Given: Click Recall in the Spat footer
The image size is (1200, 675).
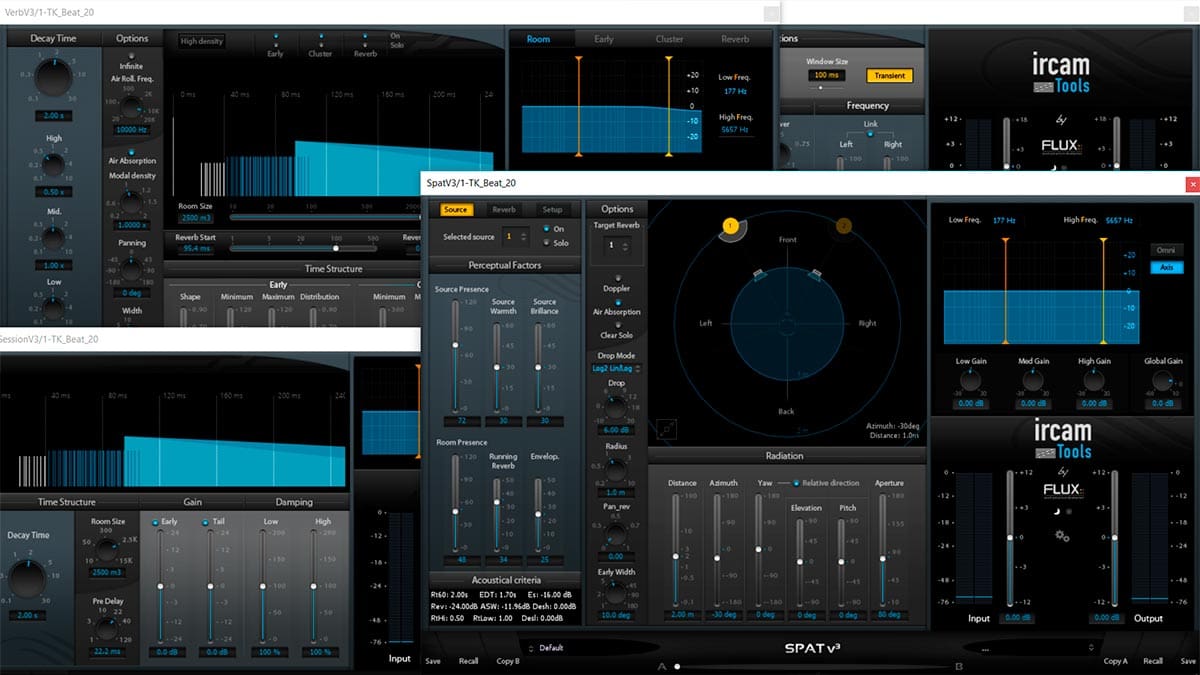Looking at the screenshot, I should [x=1153, y=661].
